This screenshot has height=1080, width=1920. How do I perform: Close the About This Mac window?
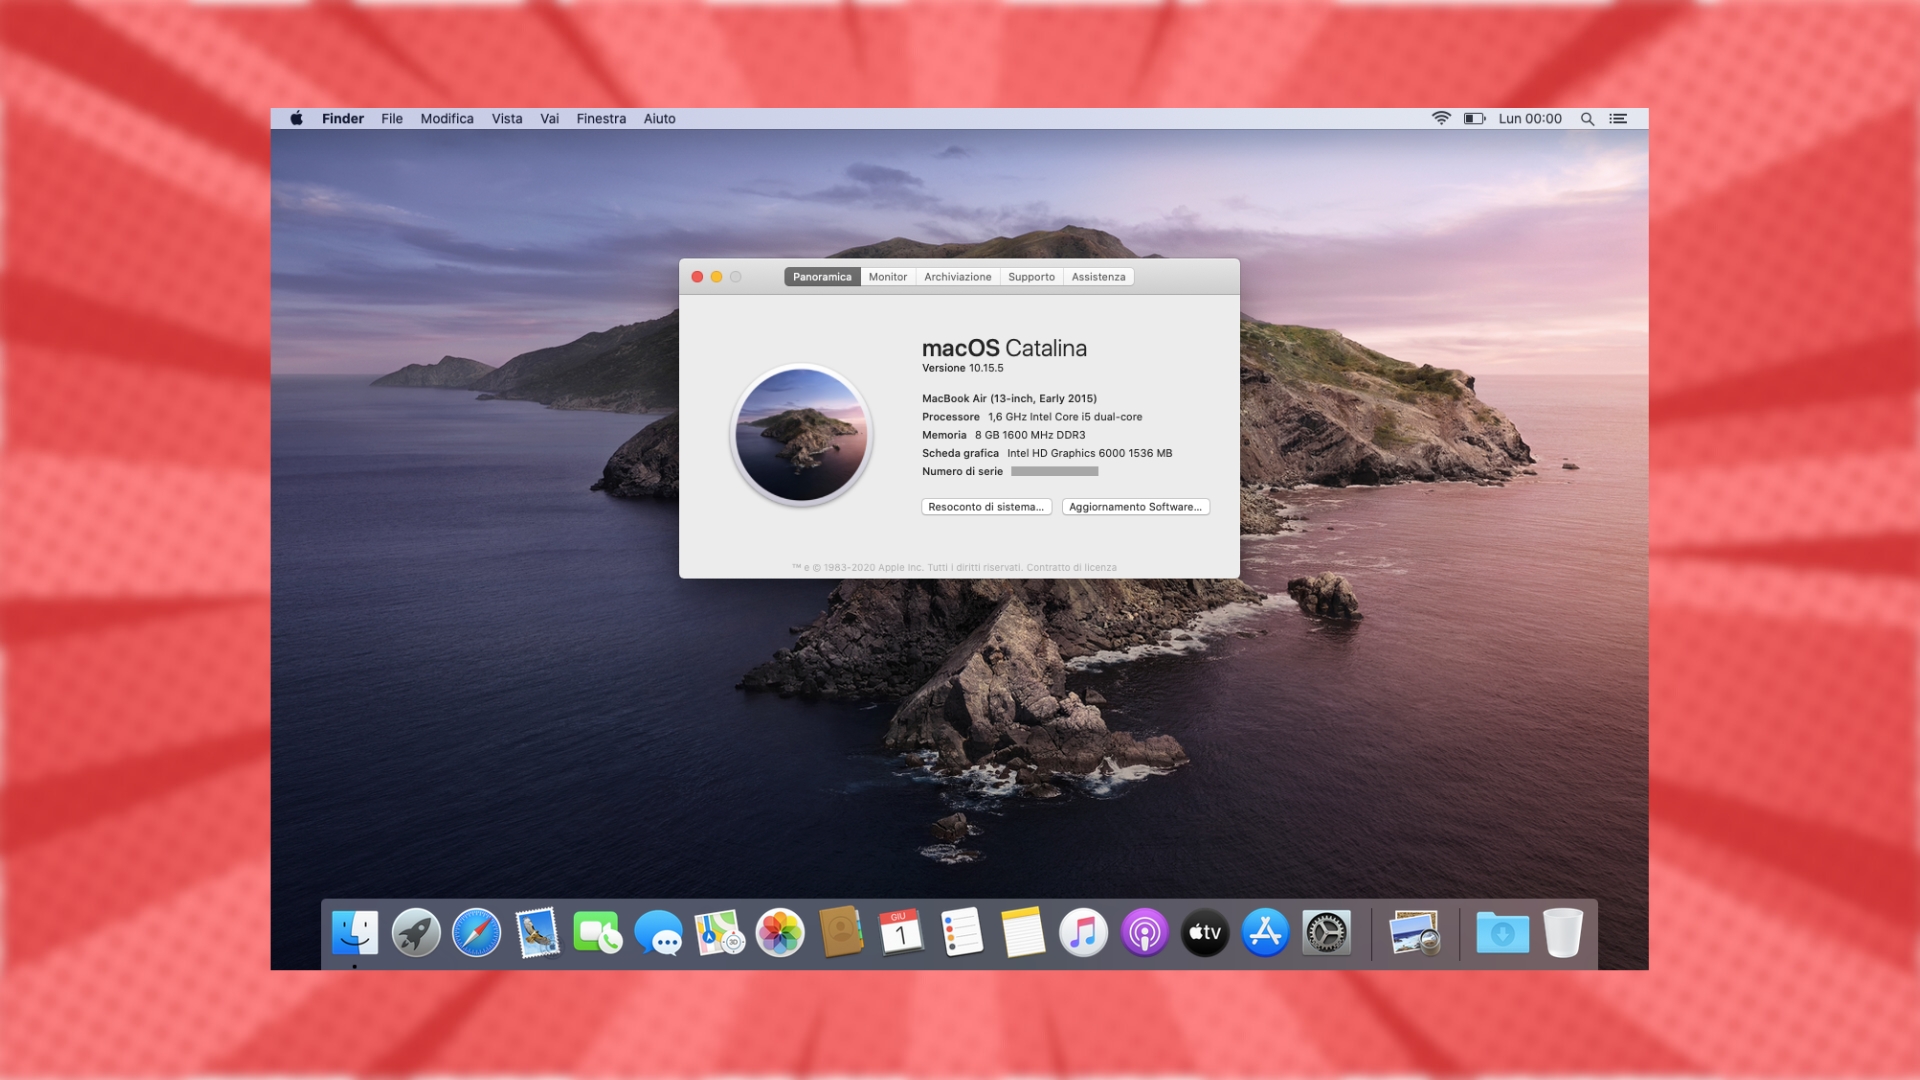point(697,277)
